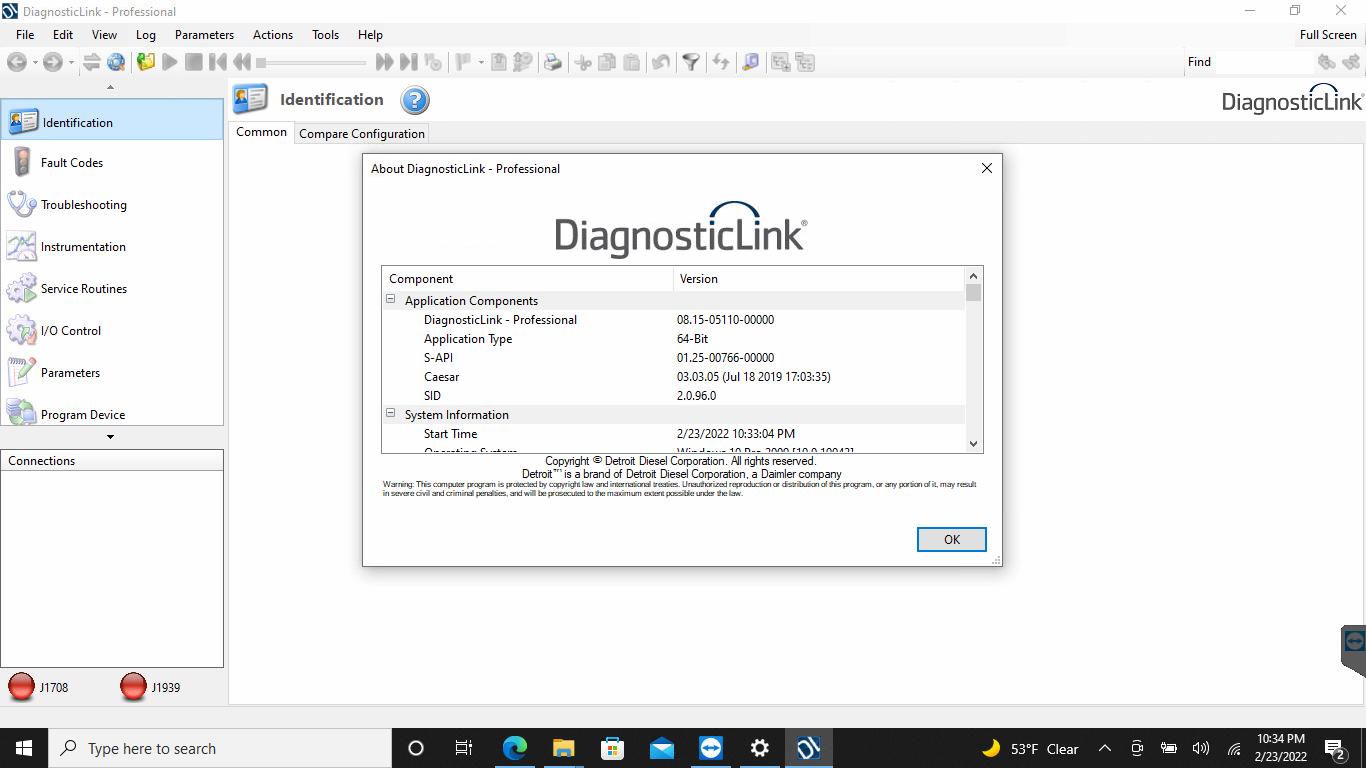Screen dimensions: 1366x768
Task: Open Microsoft Edge from the taskbar
Action: coord(515,748)
